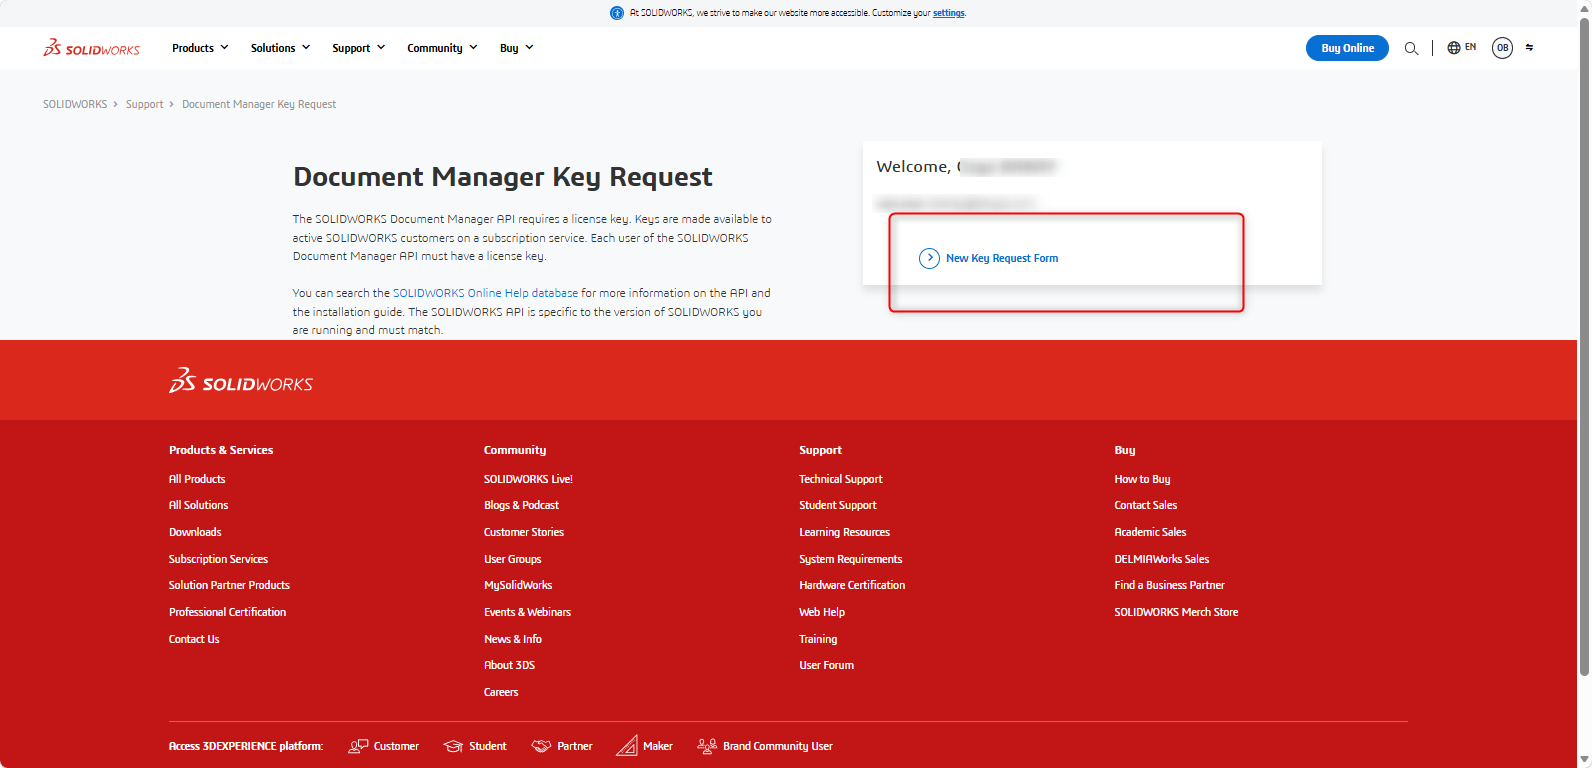Image resolution: width=1592 pixels, height=768 pixels.
Task: Open the New Key Request Form link
Action: (x=1002, y=258)
